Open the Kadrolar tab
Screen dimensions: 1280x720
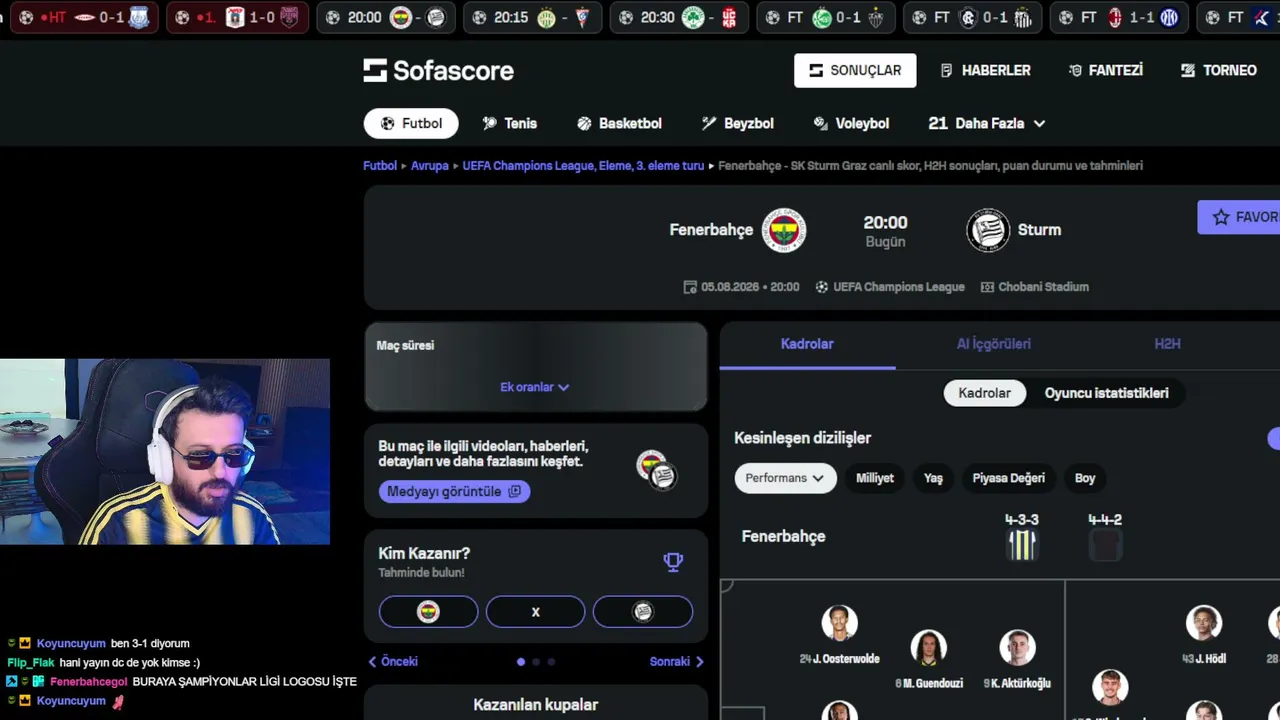[807, 344]
